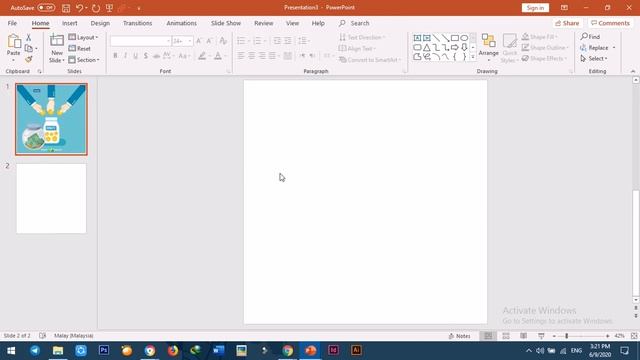Select slide 1 thumbnail
The height and width of the screenshot is (360, 640).
[51, 119]
